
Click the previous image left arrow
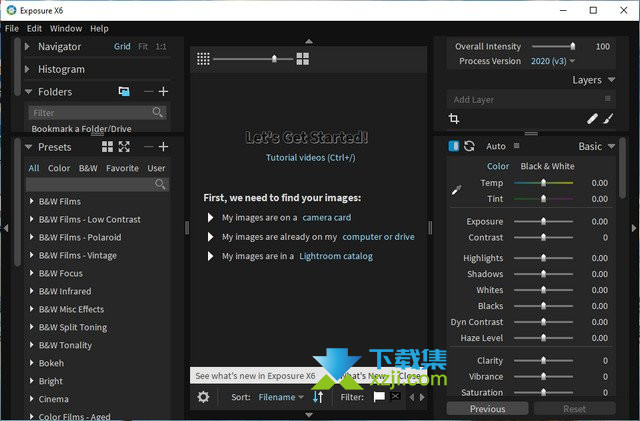pyautogui.click(x=411, y=397)
